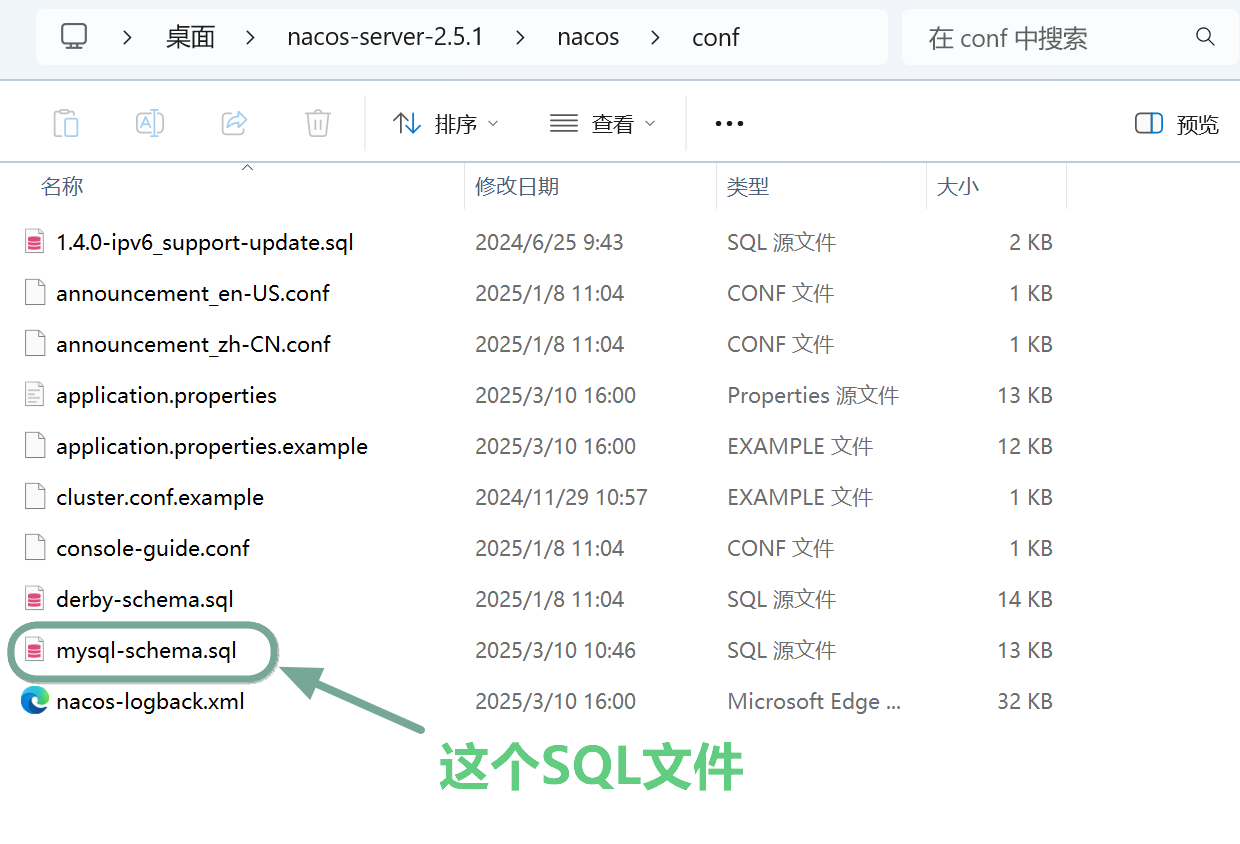The height and width of the screenshot is (844, 1240).
Task: Sort by the 类型 column header
Action: click(x=748, y=186)
